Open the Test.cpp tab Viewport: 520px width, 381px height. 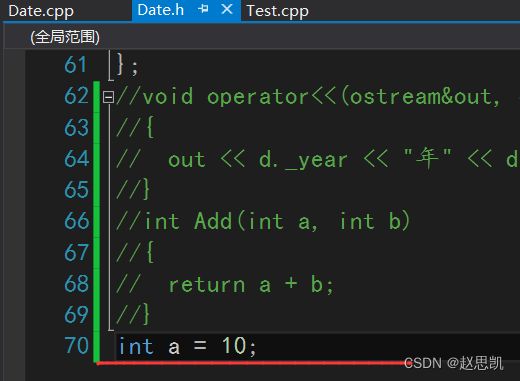tap(277, 11)
